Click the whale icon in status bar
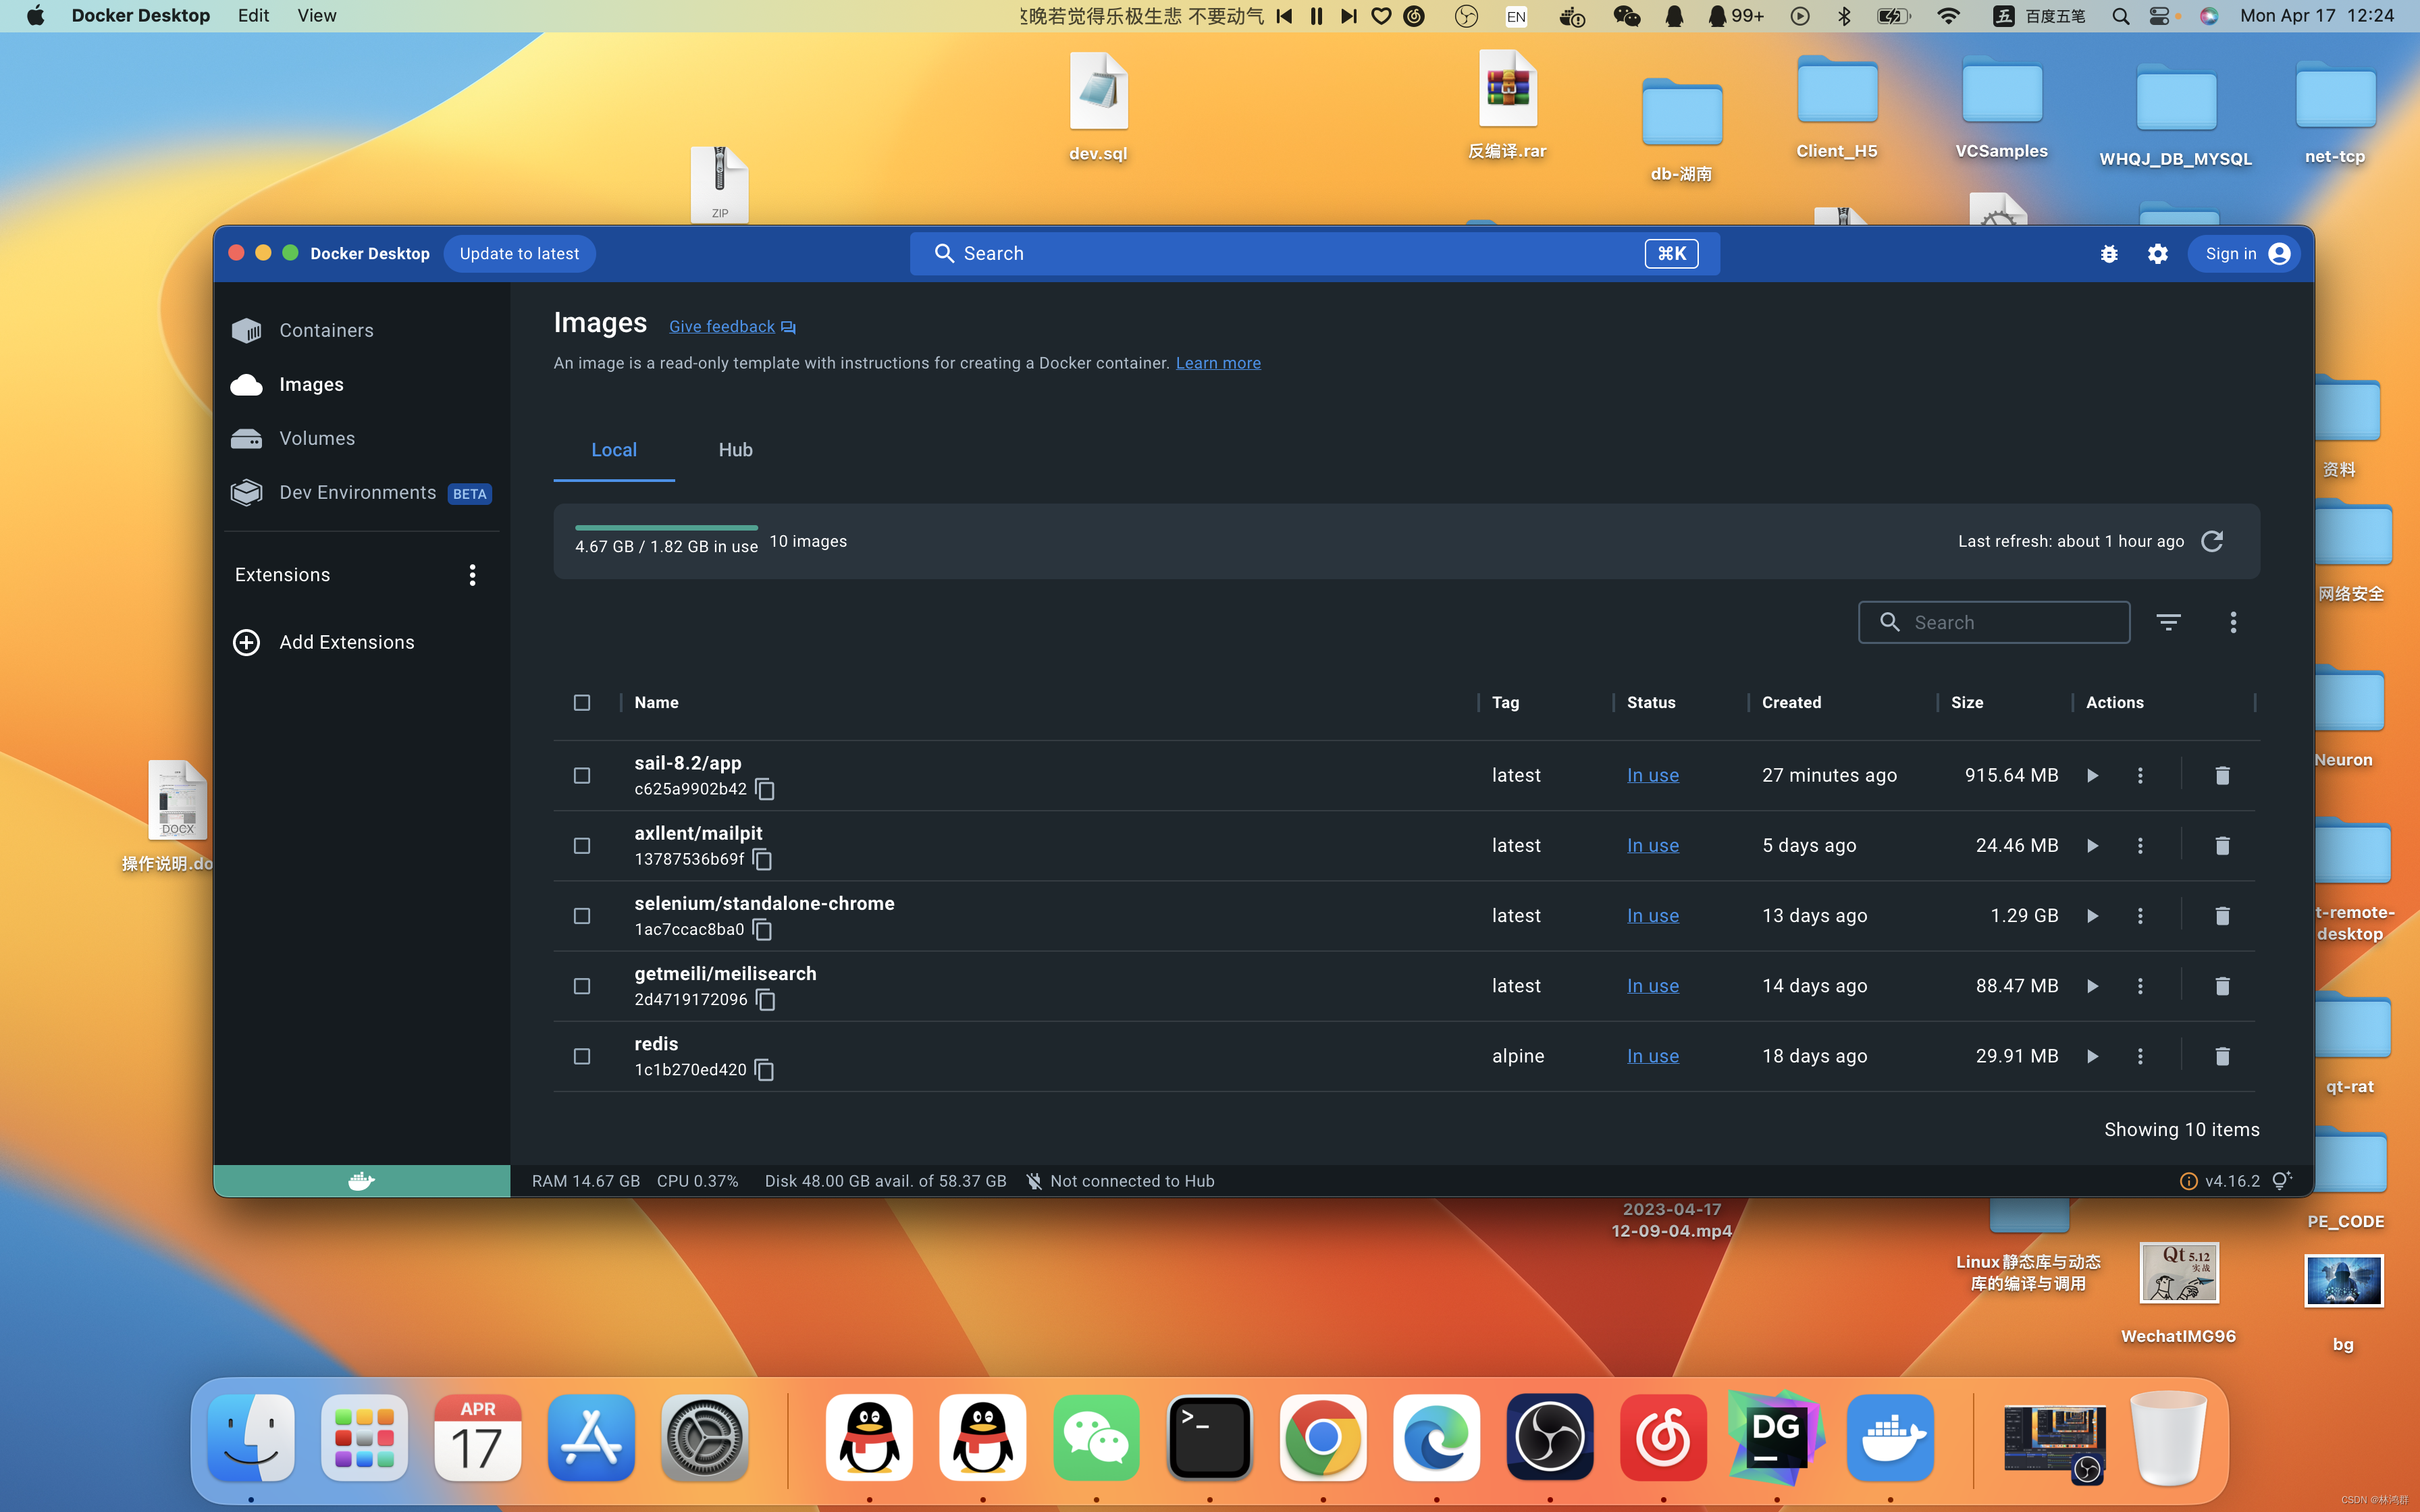This screenshot has width=2420, height=1512. [361, 1181]
